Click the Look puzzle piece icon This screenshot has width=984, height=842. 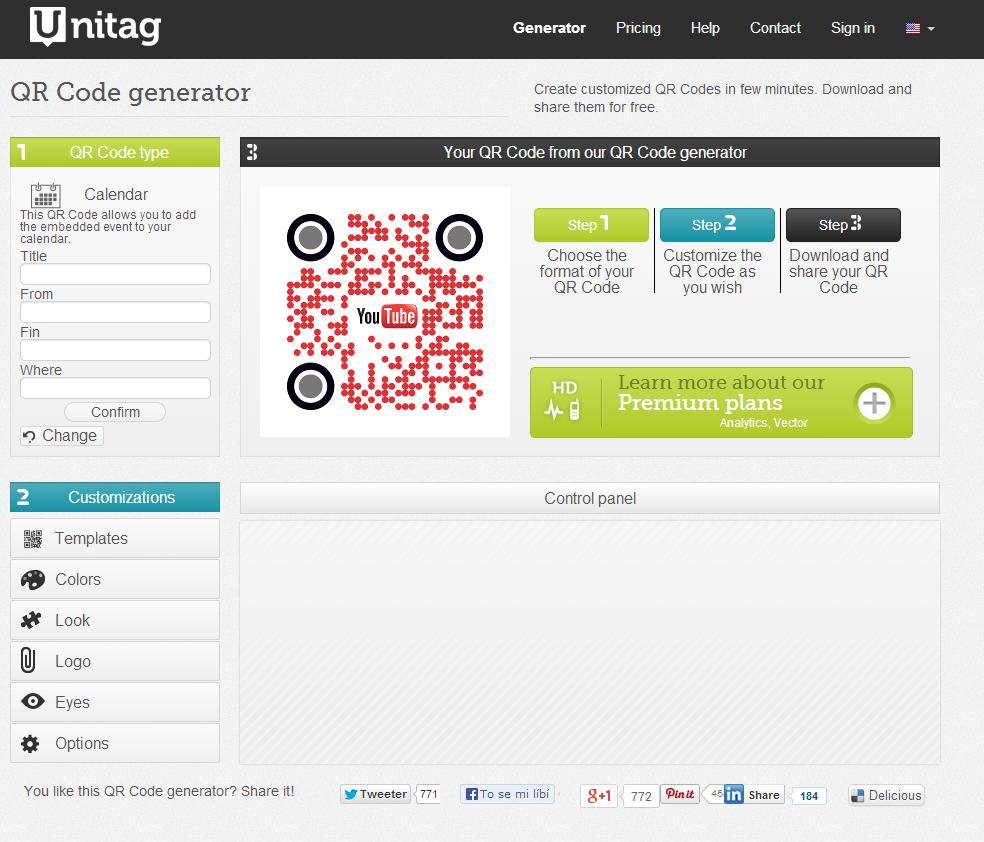click(31, 621)
